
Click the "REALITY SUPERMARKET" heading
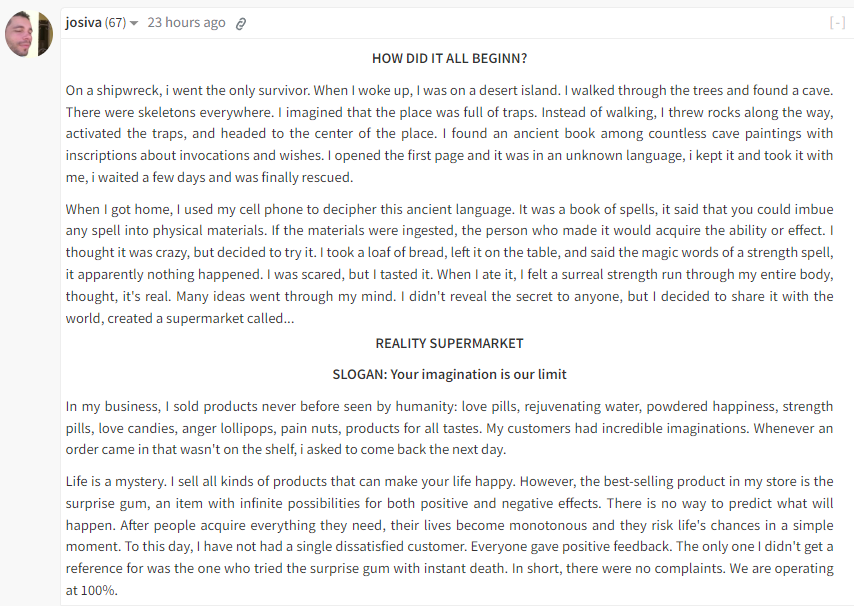449,344
